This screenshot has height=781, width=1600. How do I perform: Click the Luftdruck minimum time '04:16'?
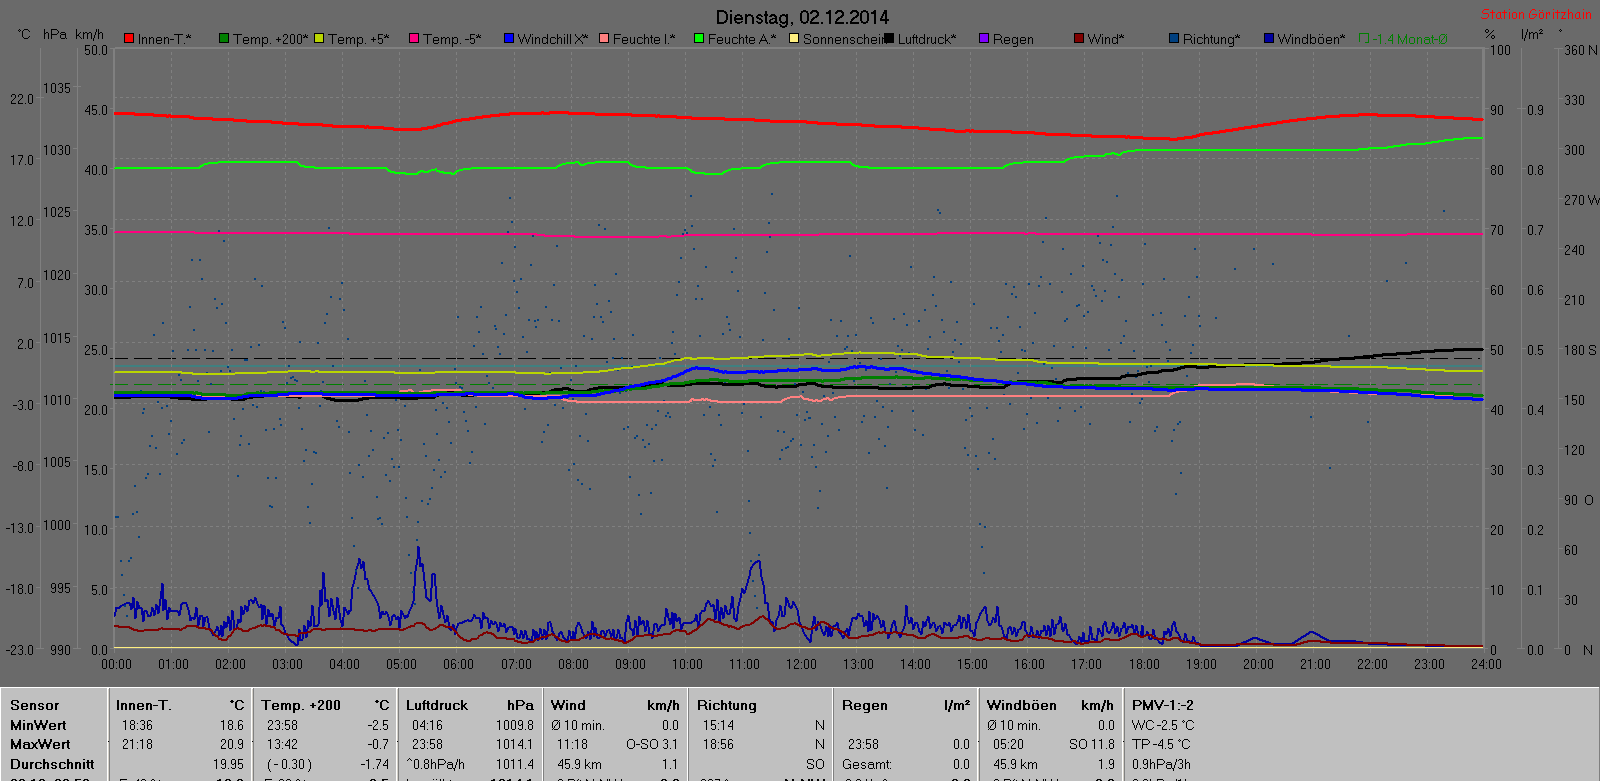pos(427,725)
